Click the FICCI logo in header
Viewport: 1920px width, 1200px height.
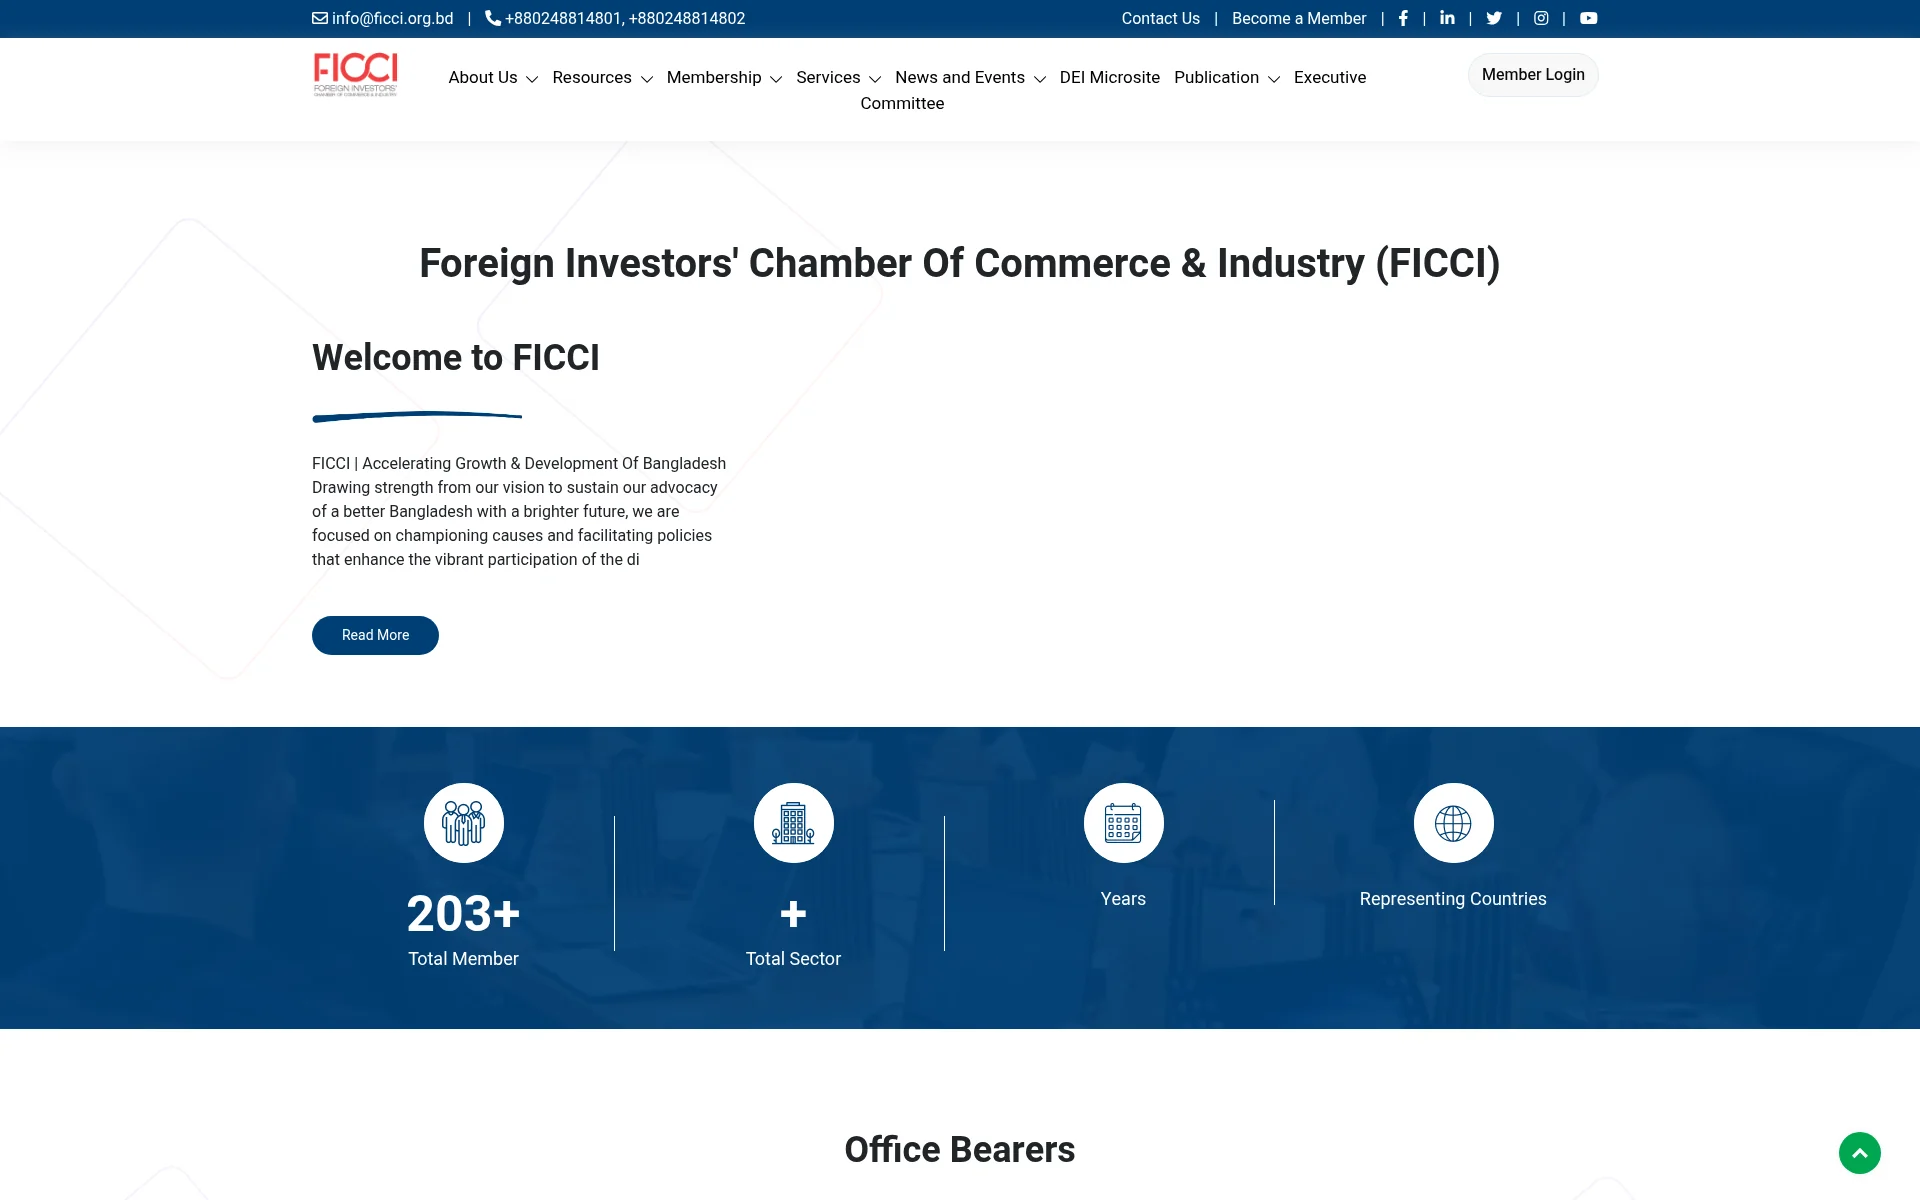(355, 75)
